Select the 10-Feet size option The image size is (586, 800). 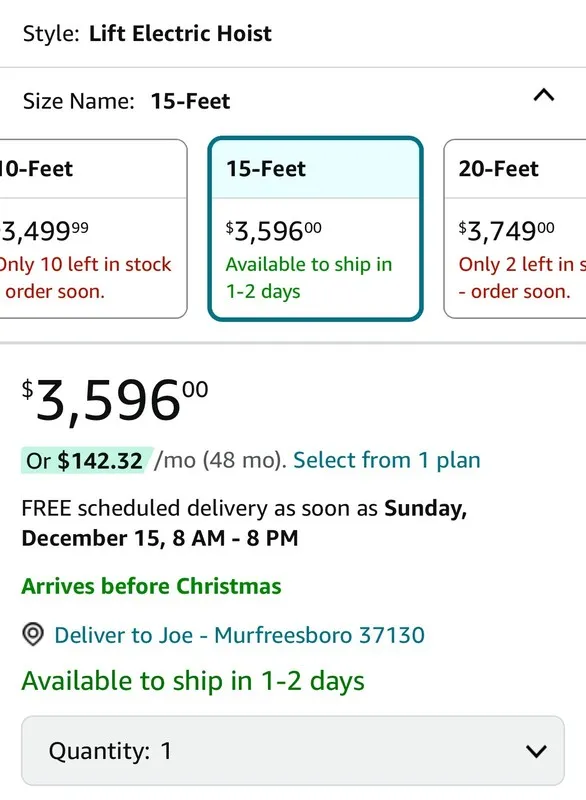pyautogui.click(x=93, y=229)
